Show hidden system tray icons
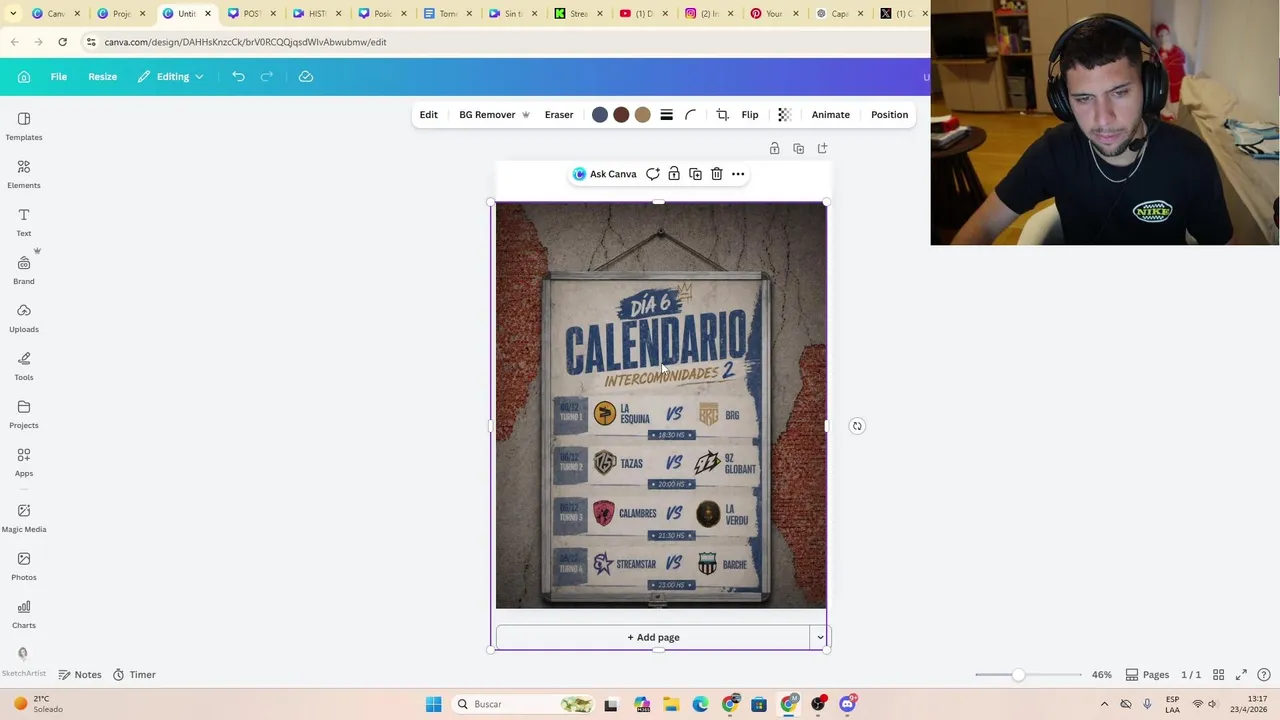The image size is (1280, 720). [1102, 704]
